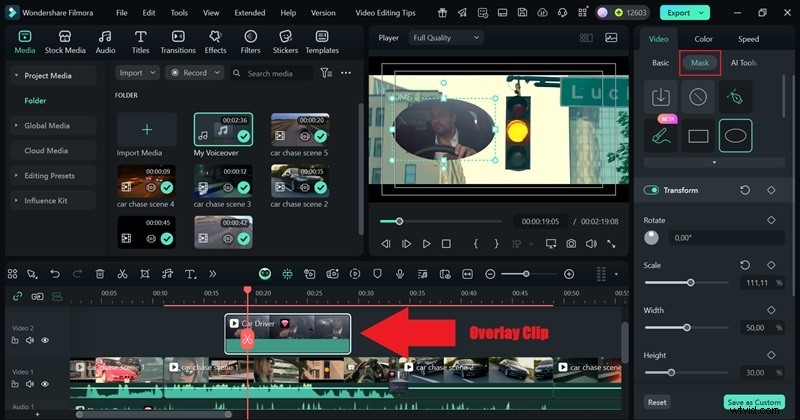Image resolution: width=800 pixels, height=420 pixels.
Task: Expand more mask shapes arrow
Action: [x=714, y=162]
